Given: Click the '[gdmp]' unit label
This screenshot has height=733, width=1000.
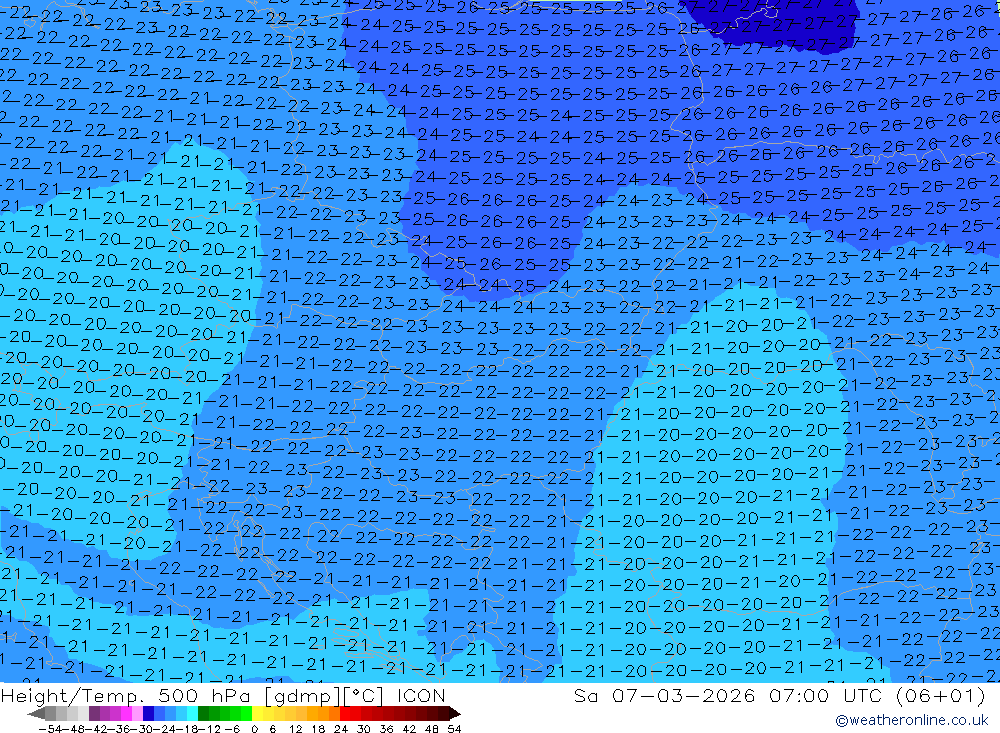Looking at the screenshot, I should pos(303,696).
